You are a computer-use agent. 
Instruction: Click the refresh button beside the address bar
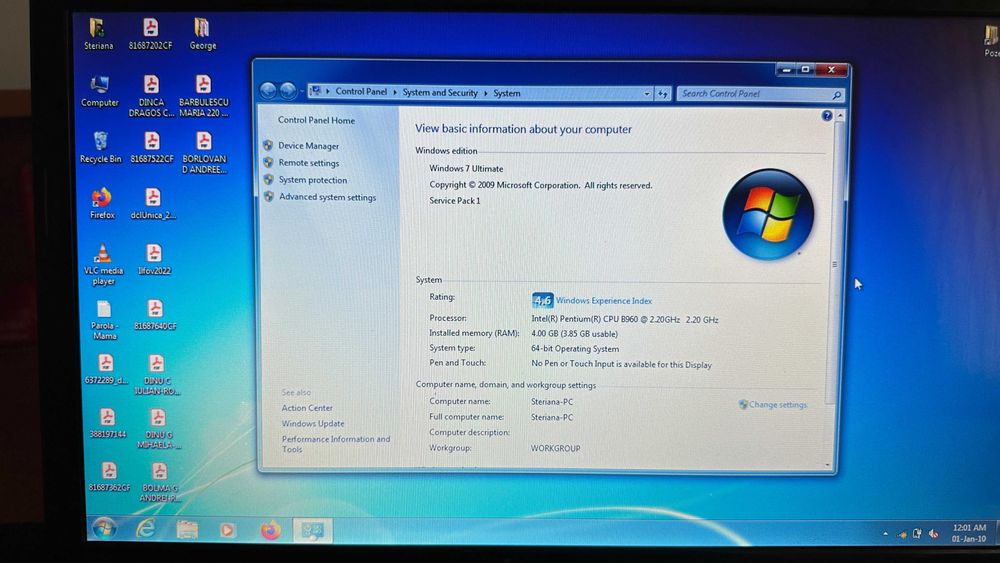pos(663,94)
